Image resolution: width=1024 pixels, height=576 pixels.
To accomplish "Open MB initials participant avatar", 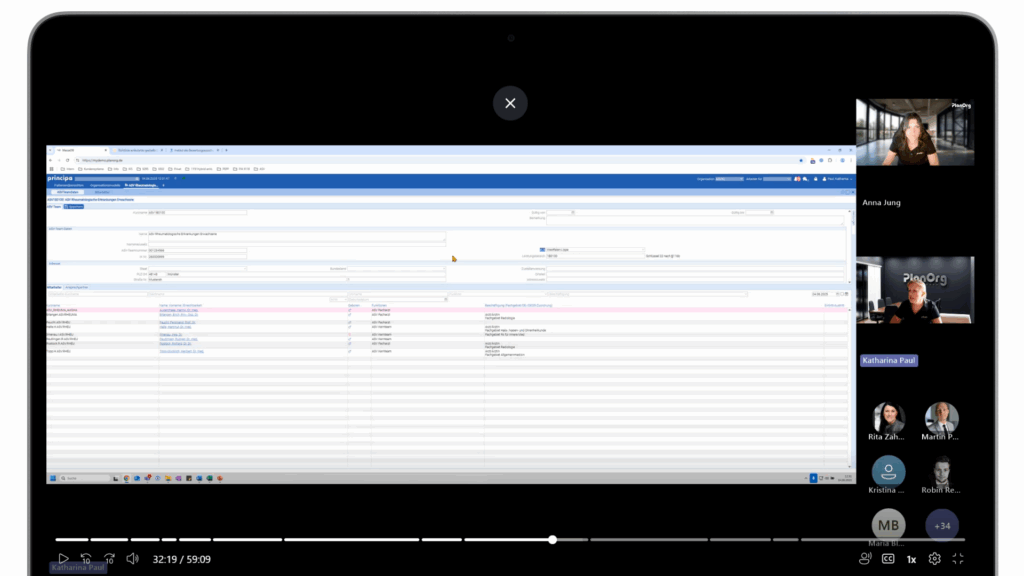I will click(x=888, y=525).
